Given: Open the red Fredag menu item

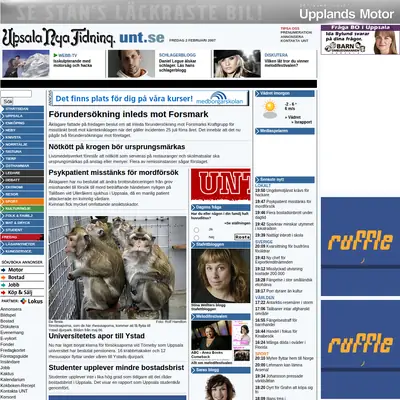Looking at the screenshot, I should coord(22,237).
